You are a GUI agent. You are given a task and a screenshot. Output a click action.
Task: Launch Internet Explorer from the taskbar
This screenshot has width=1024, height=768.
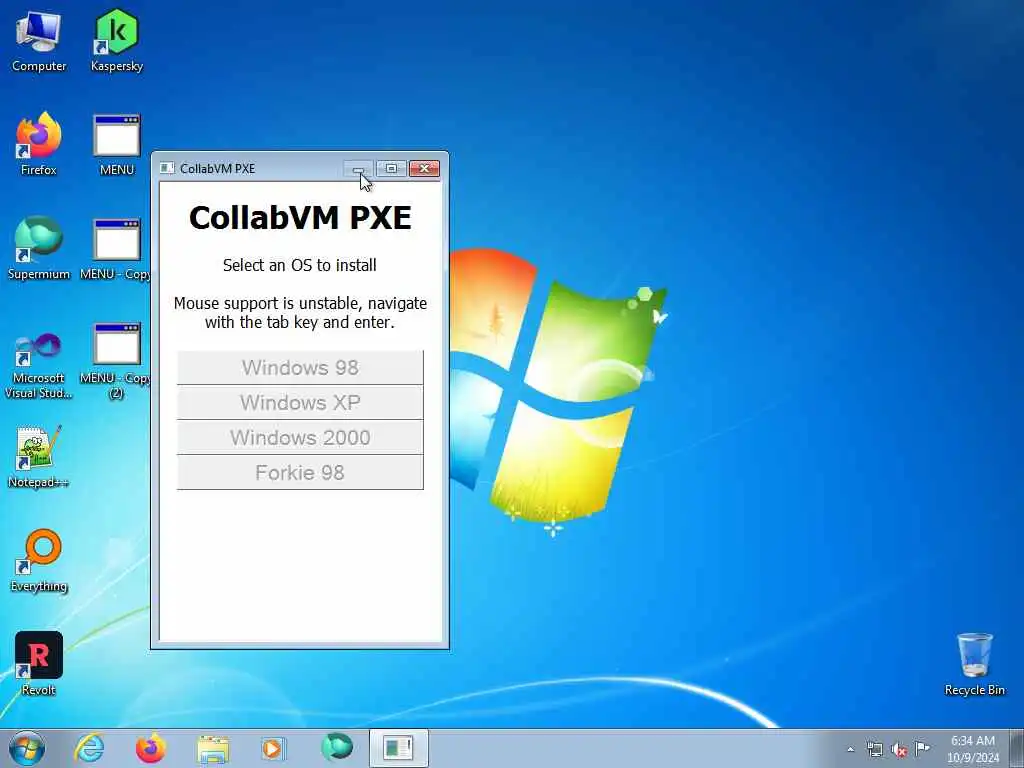click(x=89, y=748)
